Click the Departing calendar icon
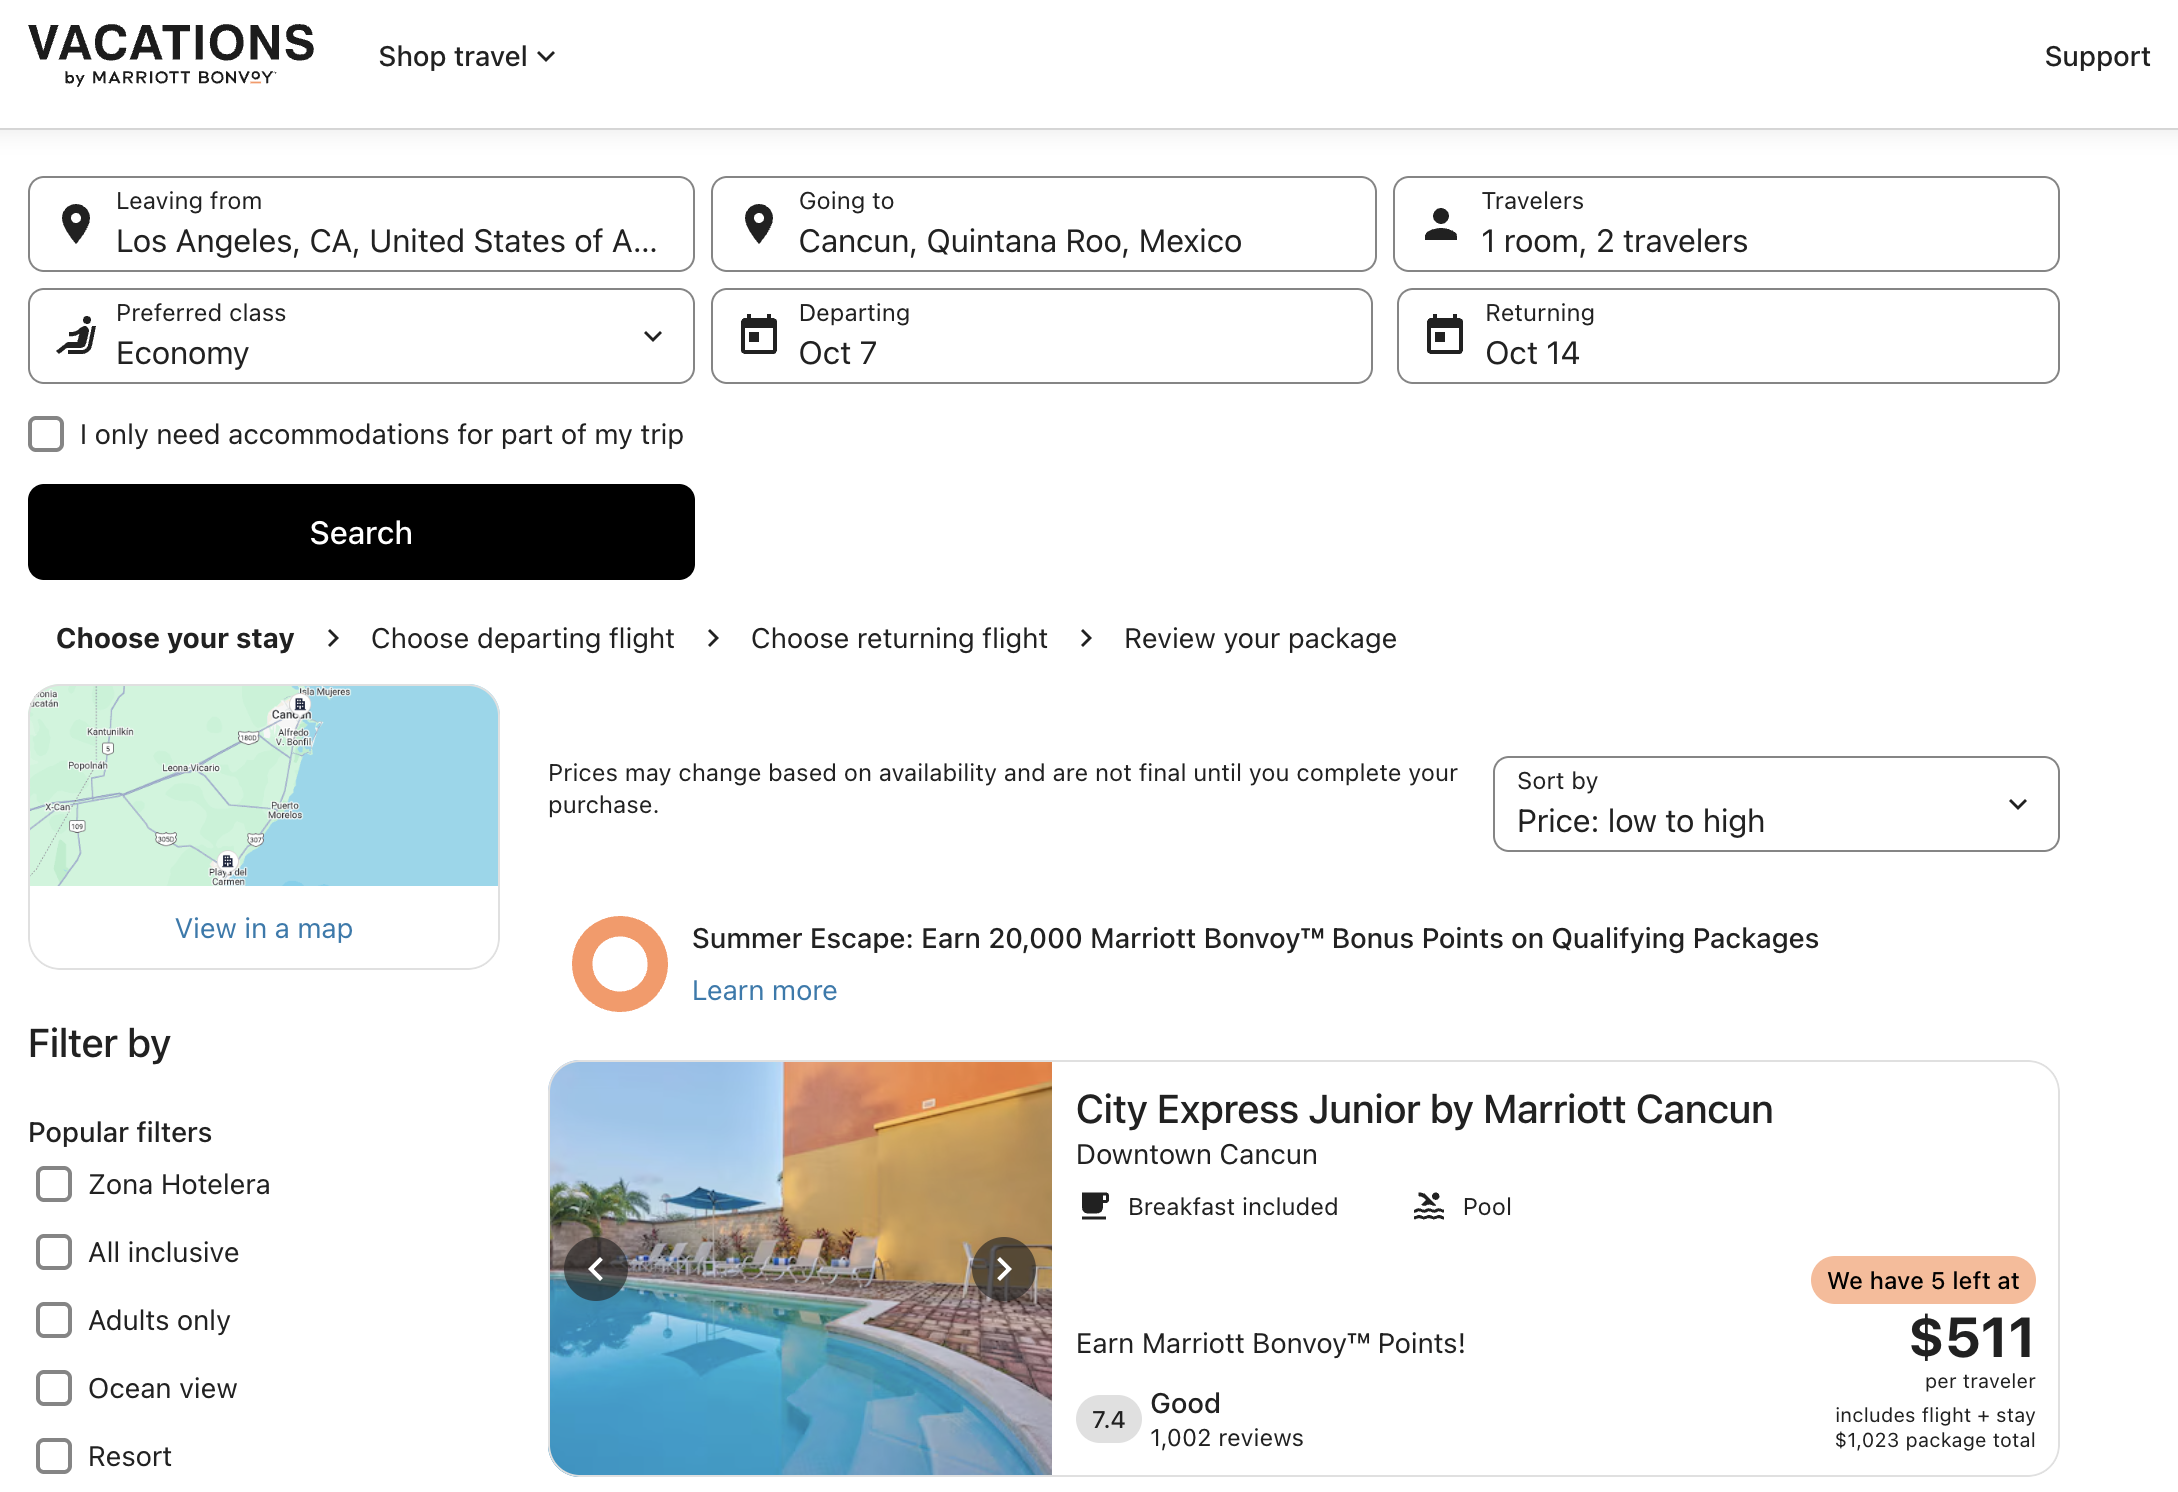 point(759,335)
